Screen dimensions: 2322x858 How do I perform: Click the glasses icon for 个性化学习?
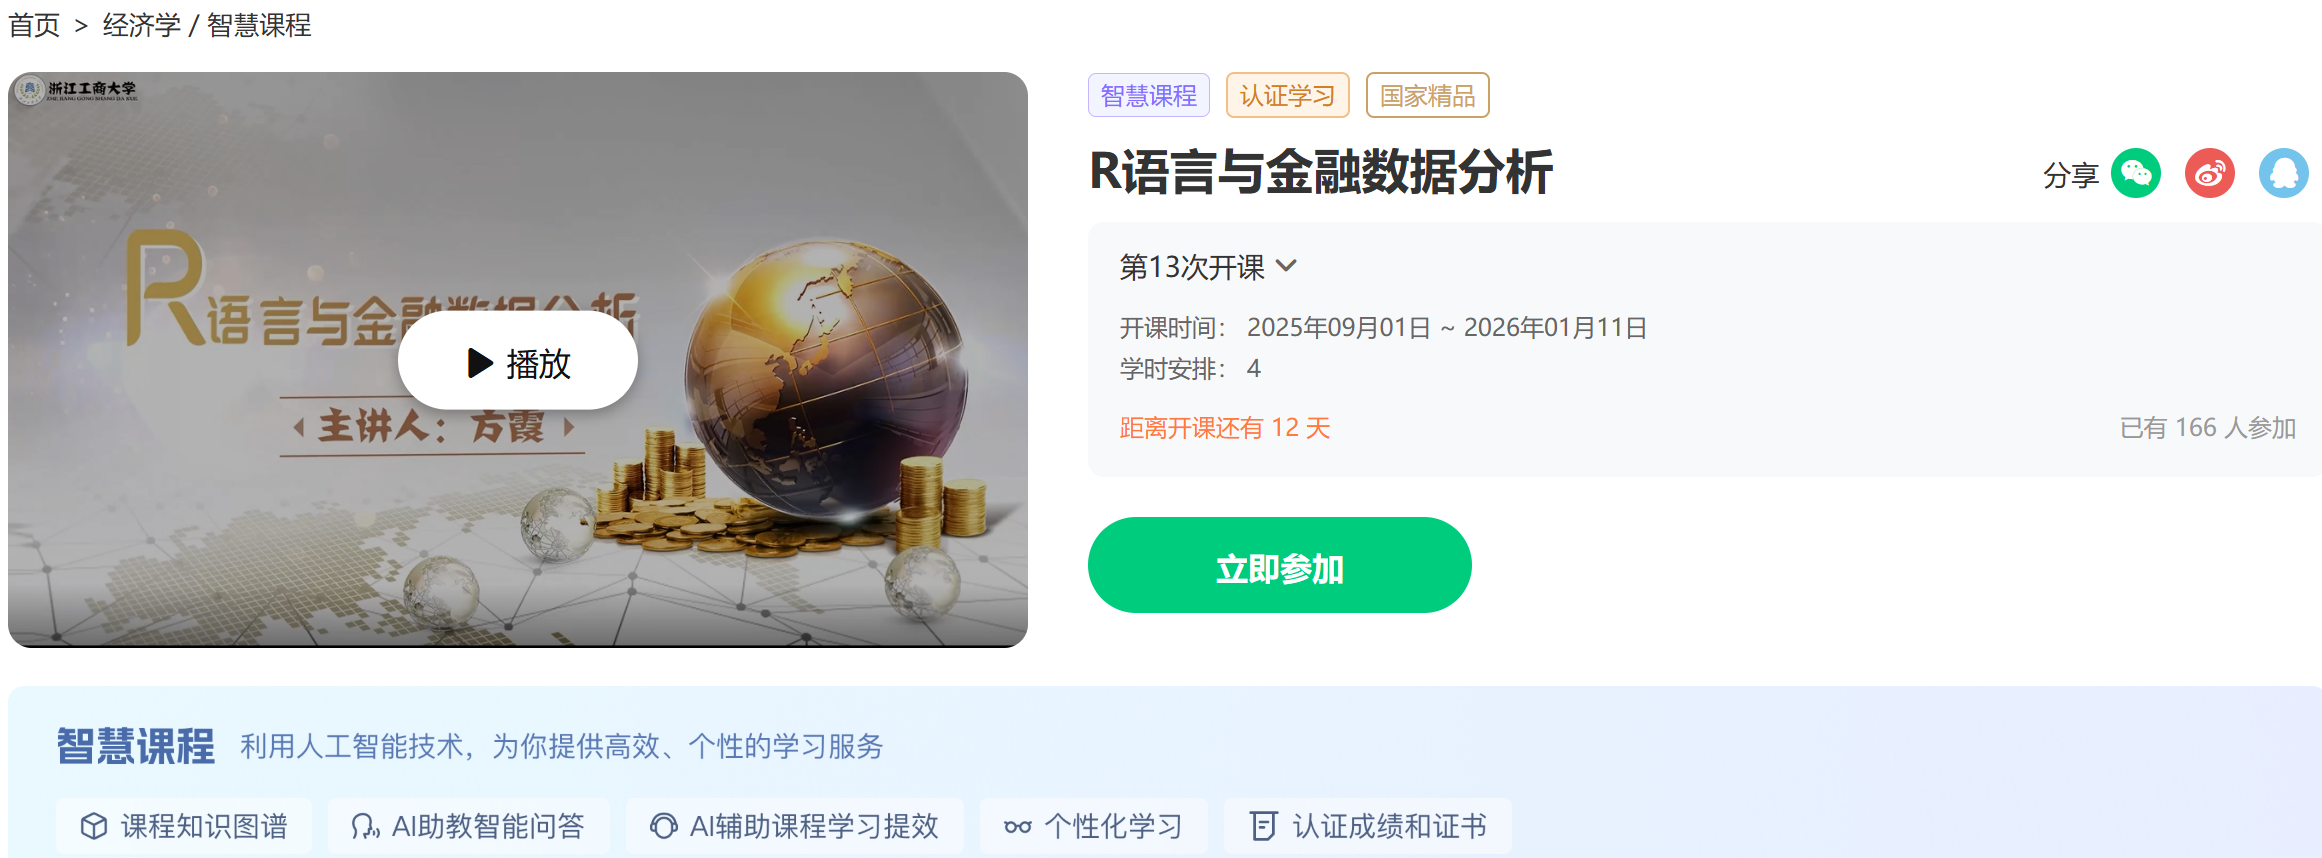[1018, 827]
